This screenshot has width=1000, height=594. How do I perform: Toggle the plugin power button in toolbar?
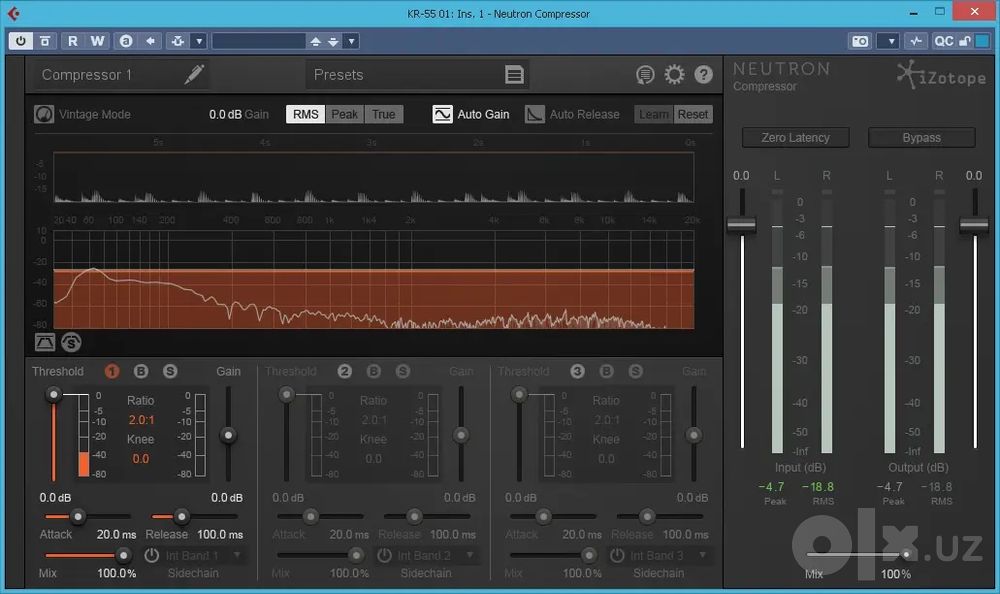[x=21, y=41]
